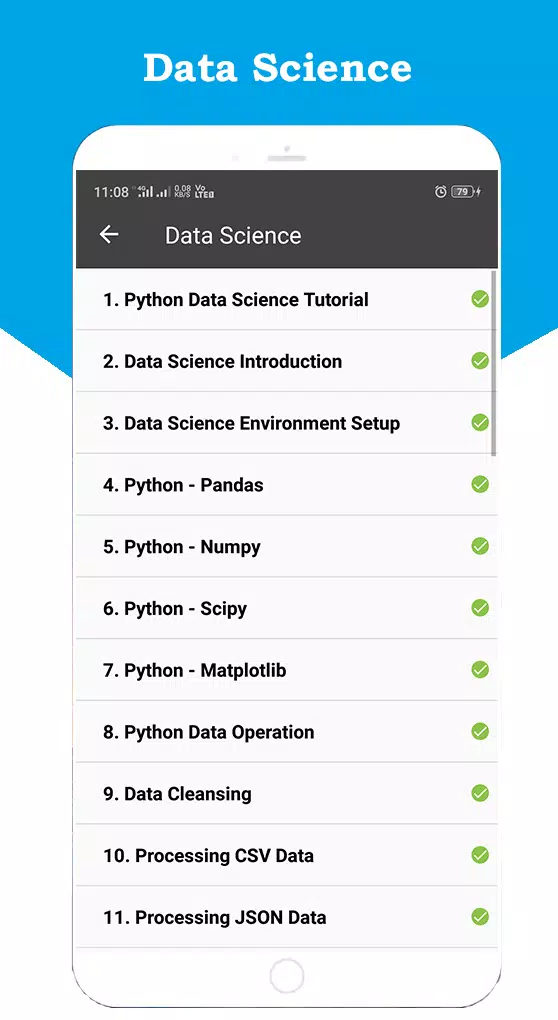The height and width of the screenshot is (1020, 558).
Task: Click the lesson list vertical scrollbar
Action: pos(494,363)
